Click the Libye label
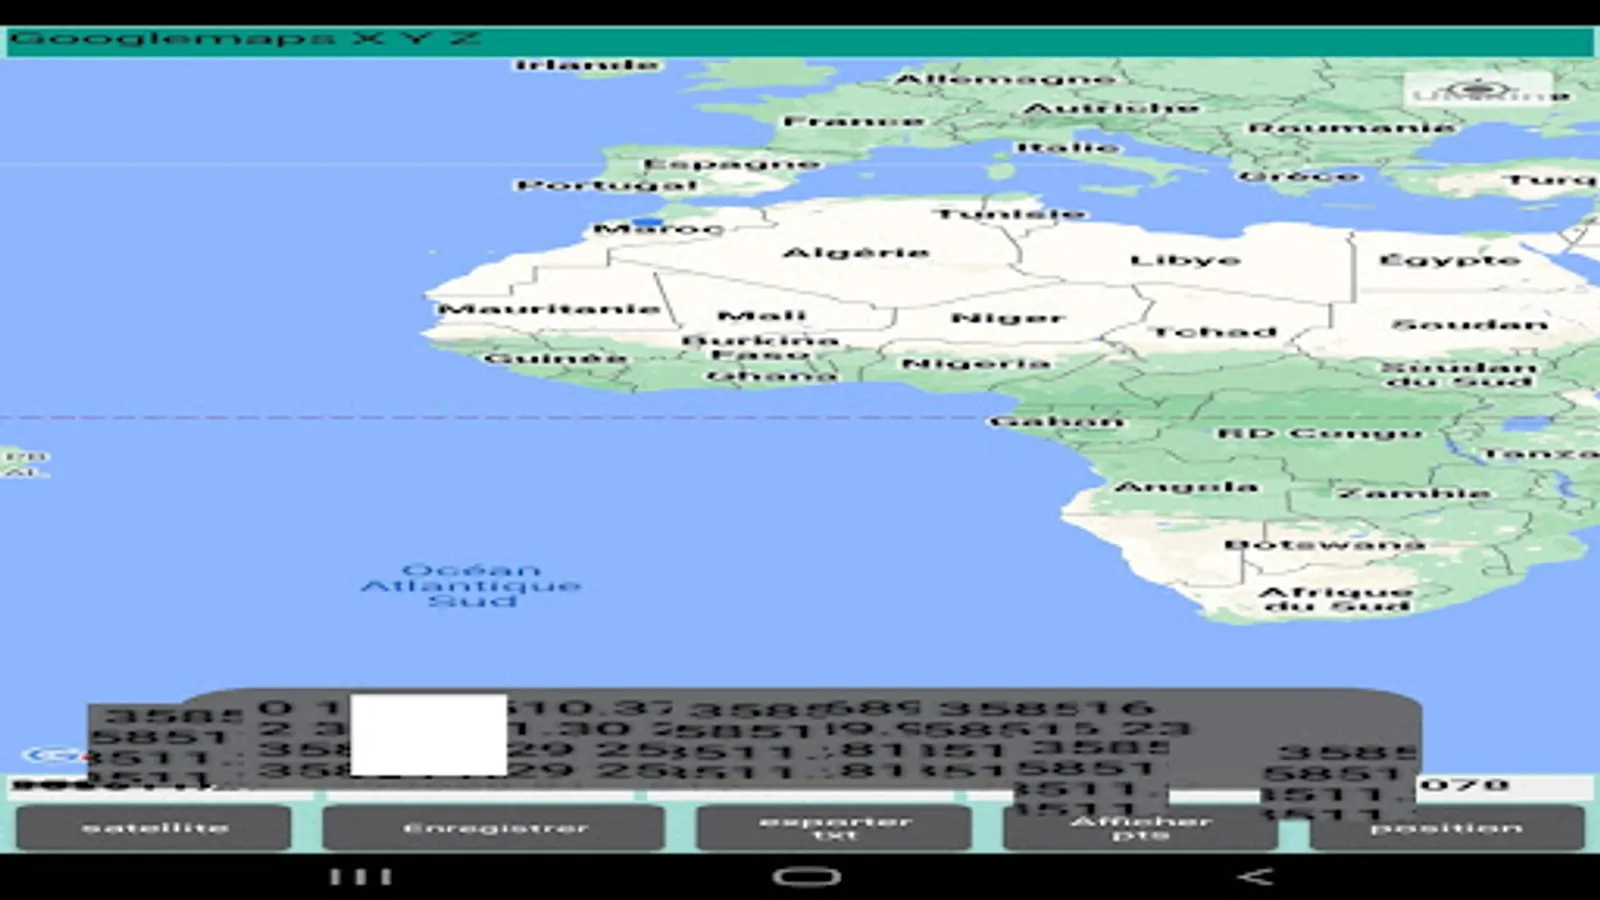The height and width of the screenshot is (900, 1600). click(x=1185, y=260)
